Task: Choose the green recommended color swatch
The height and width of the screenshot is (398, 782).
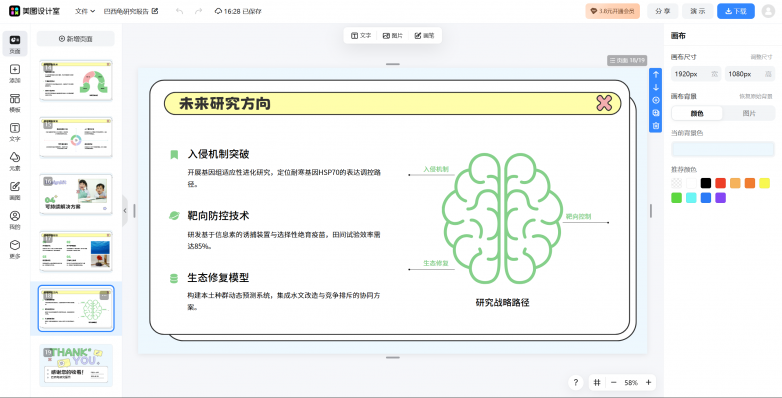Action: pyautogui.click(x=676, y=198)
